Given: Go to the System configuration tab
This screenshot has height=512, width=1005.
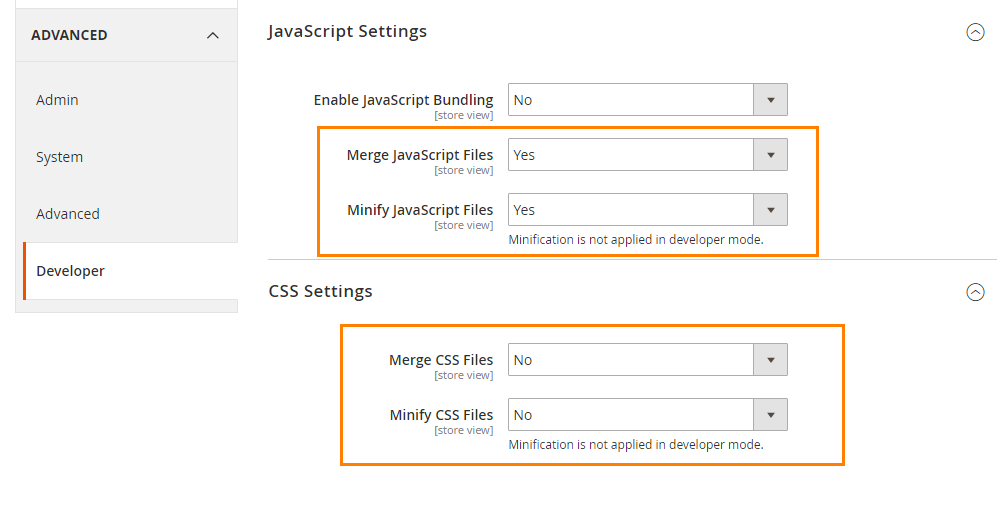Looking at the screenshot, I should tap(60, 157).
